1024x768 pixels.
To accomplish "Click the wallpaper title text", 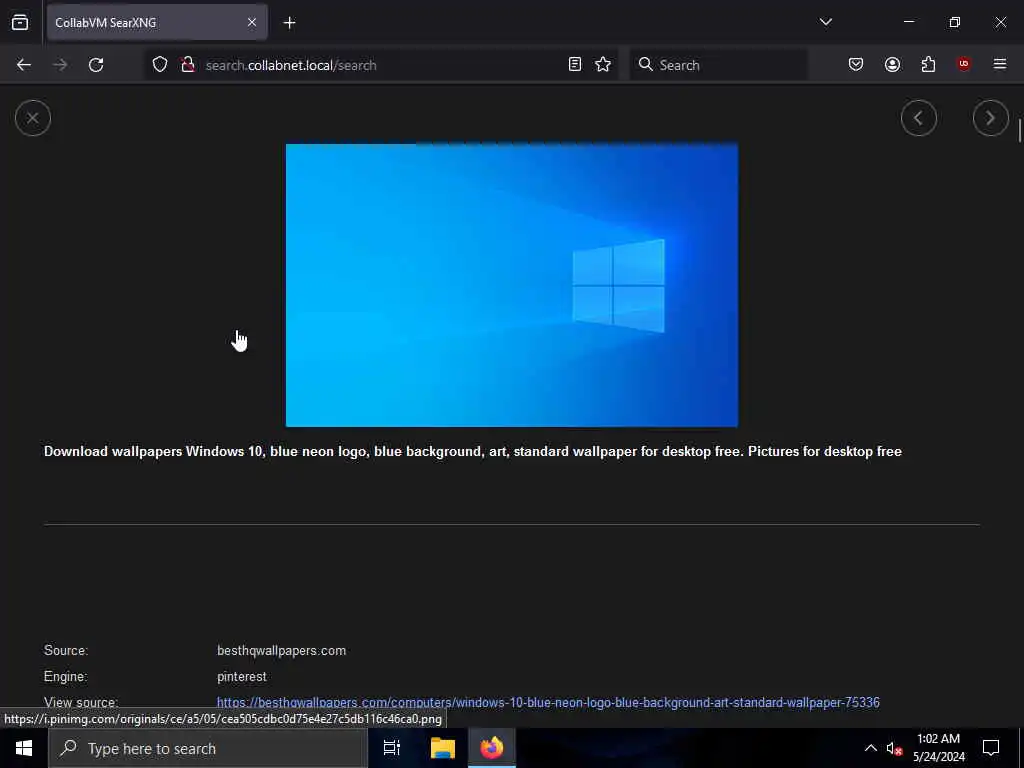I will tap(473, 451).
